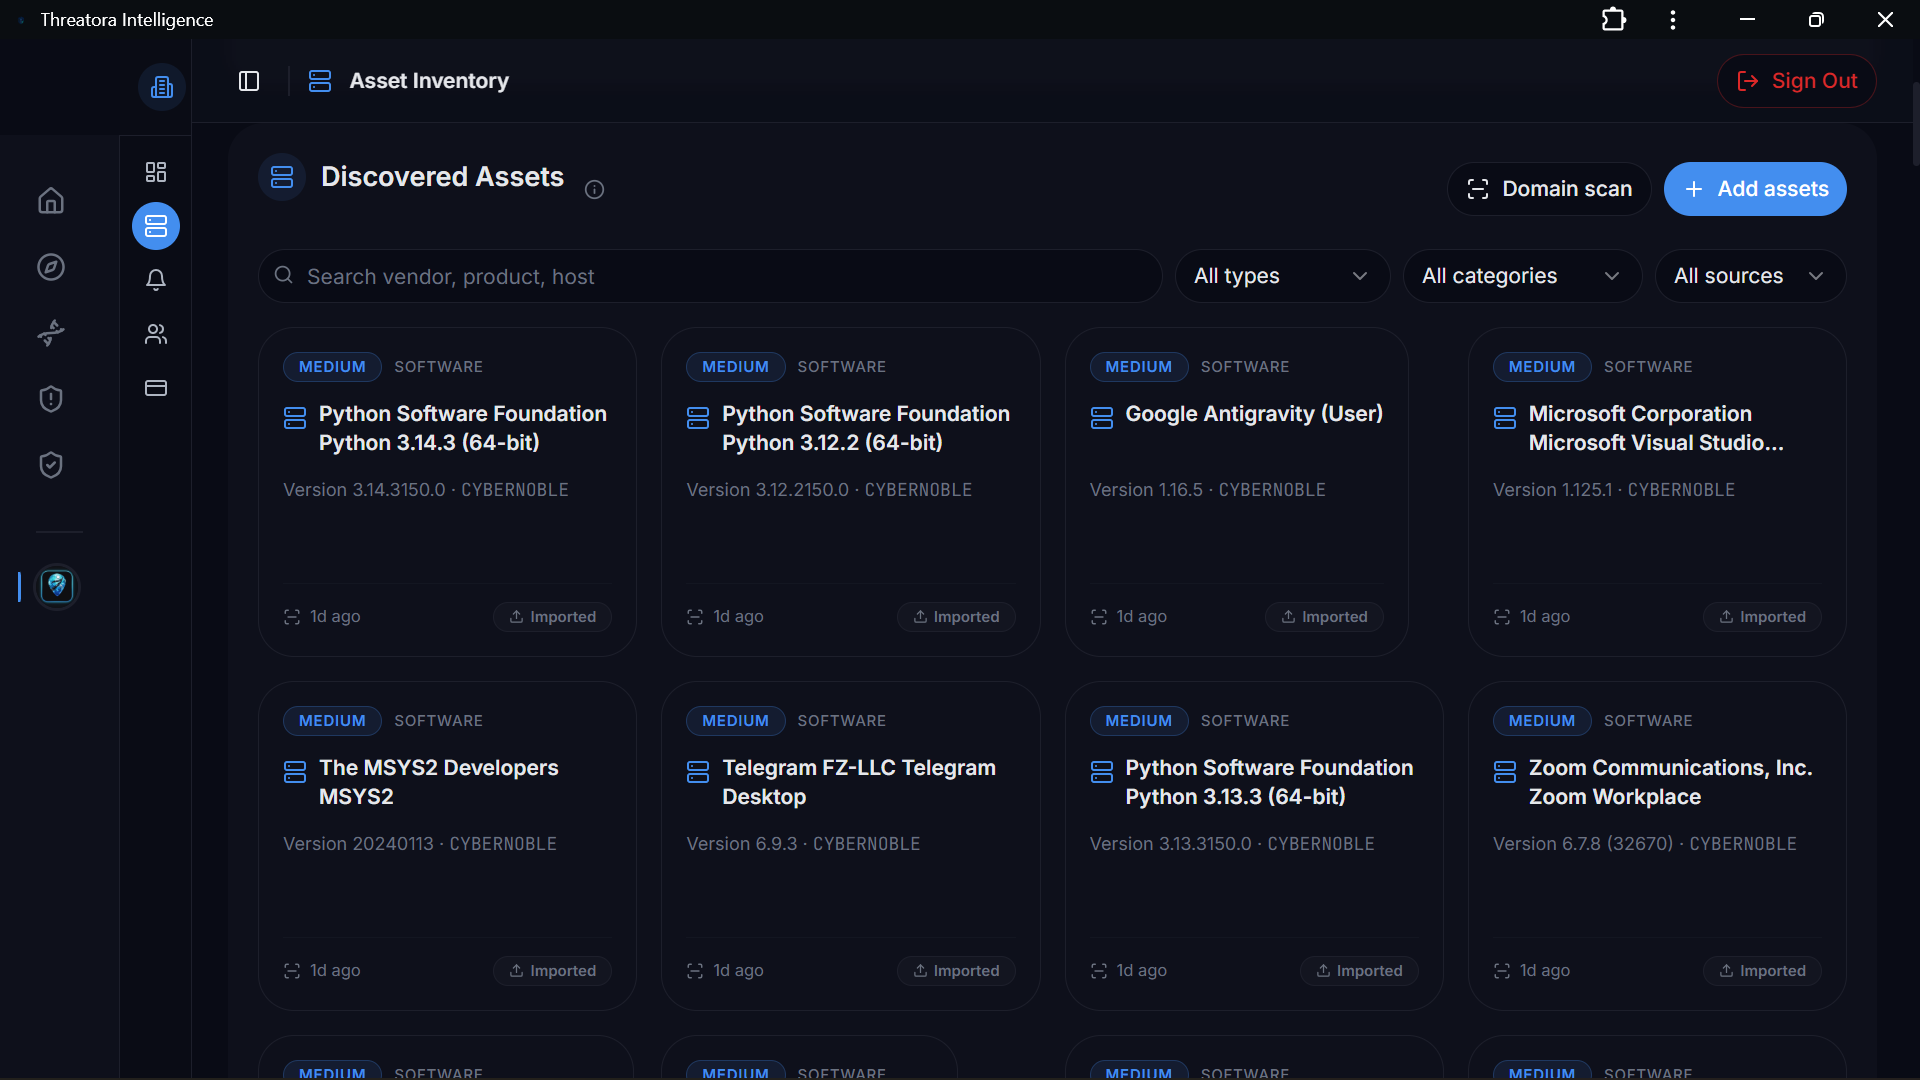Viewport: 1920px width, 1080px height.
Task: Expand the All sources dropdown
Action: pyautogui.click(x=1750, y=276)
